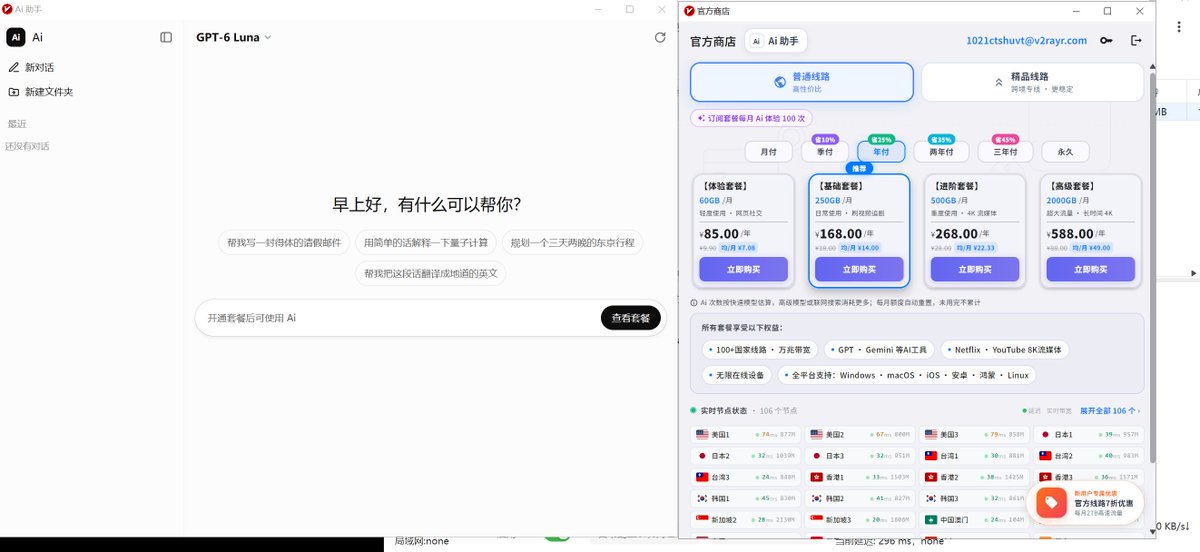1200x552 pixels.
Task: Choose the 月付 billing period
Action: point(769,152)
